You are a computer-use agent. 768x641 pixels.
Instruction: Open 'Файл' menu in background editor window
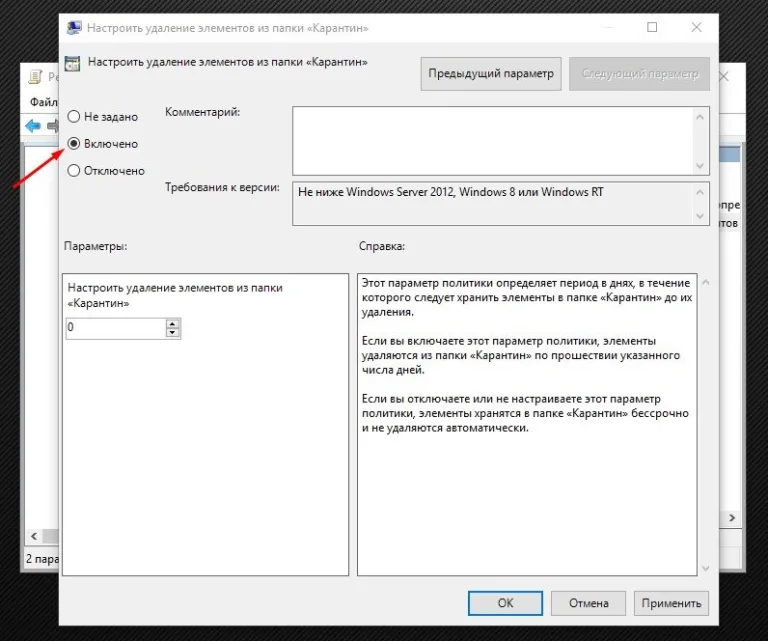pyautogui.click(x=44, y=102)
